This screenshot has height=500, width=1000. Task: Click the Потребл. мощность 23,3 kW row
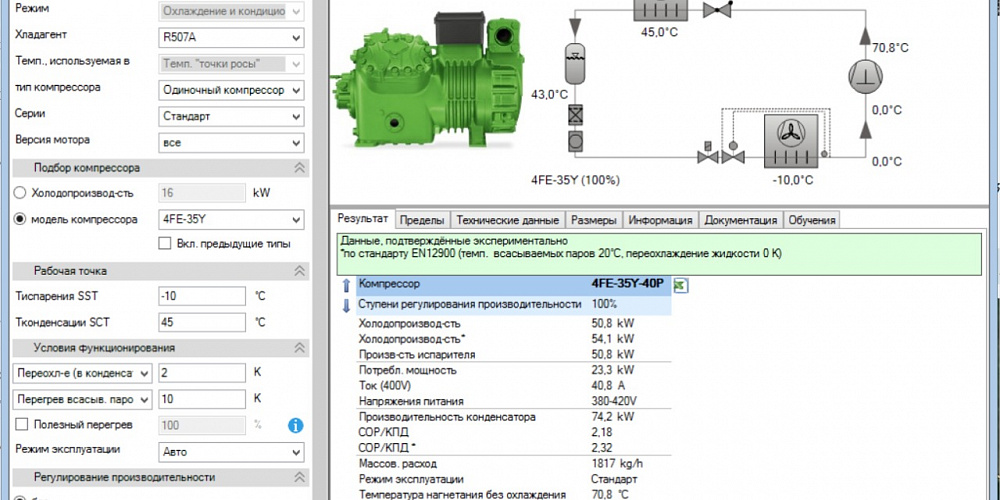coord(514,371)
